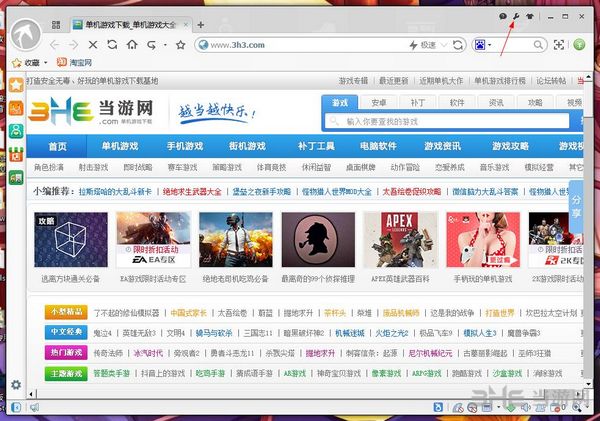Open the orange sidebar icon below favorites
This screenshot has width=600, height=421.
point(16,108)
